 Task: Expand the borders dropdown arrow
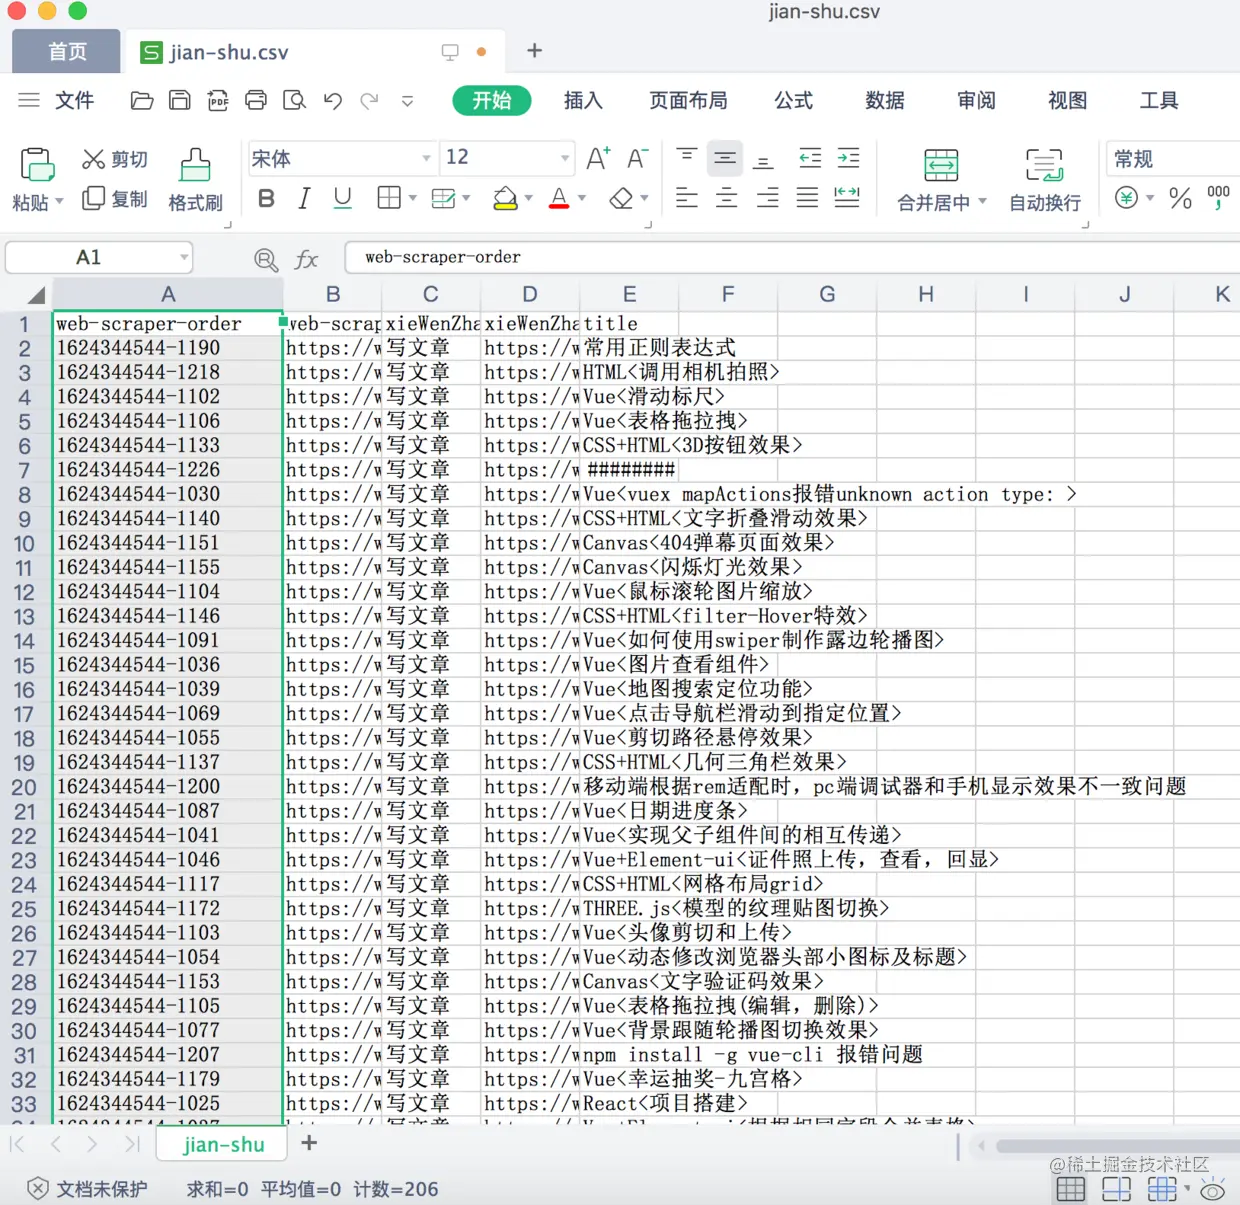(412, 198)
